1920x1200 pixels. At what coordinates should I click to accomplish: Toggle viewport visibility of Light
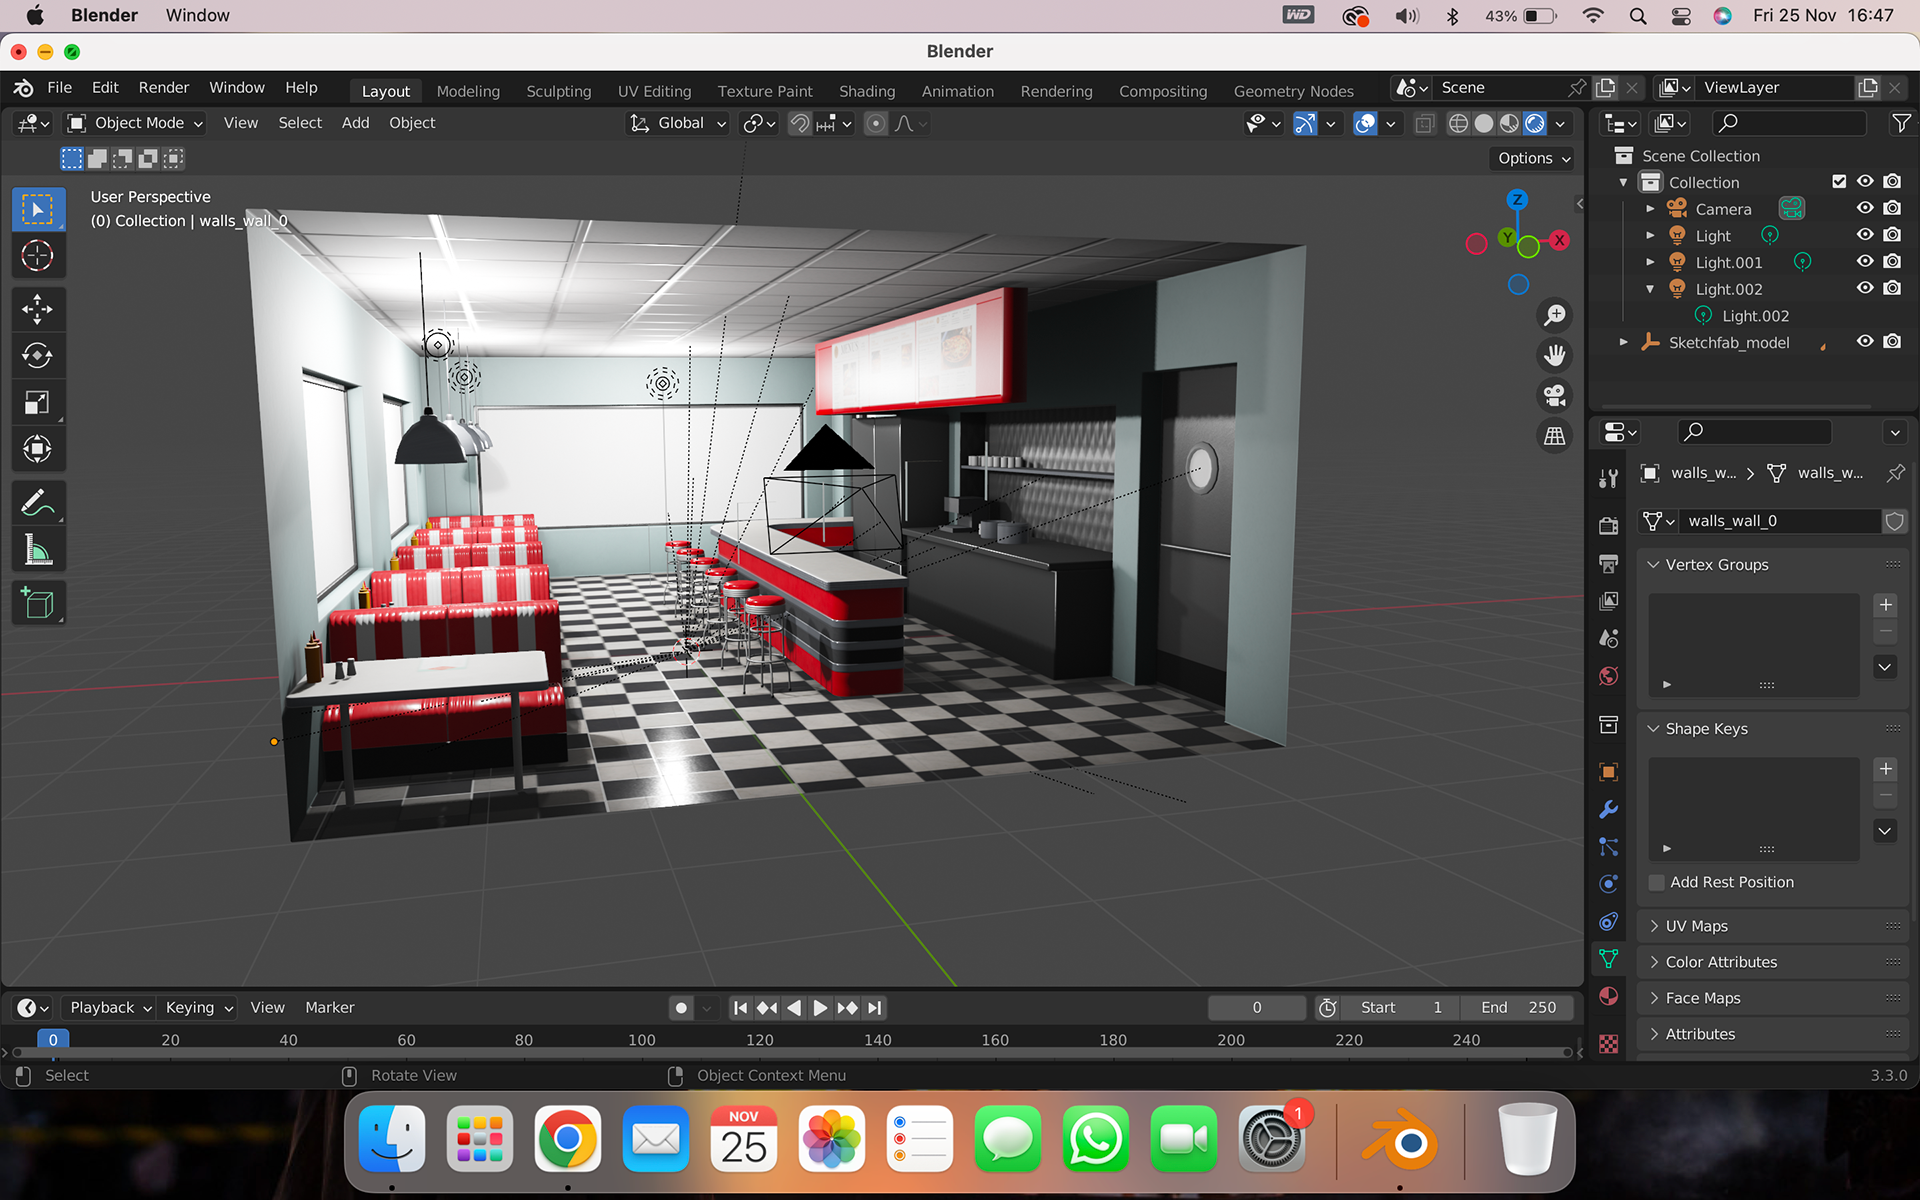pyautogui.click(x=1865, y=235)
